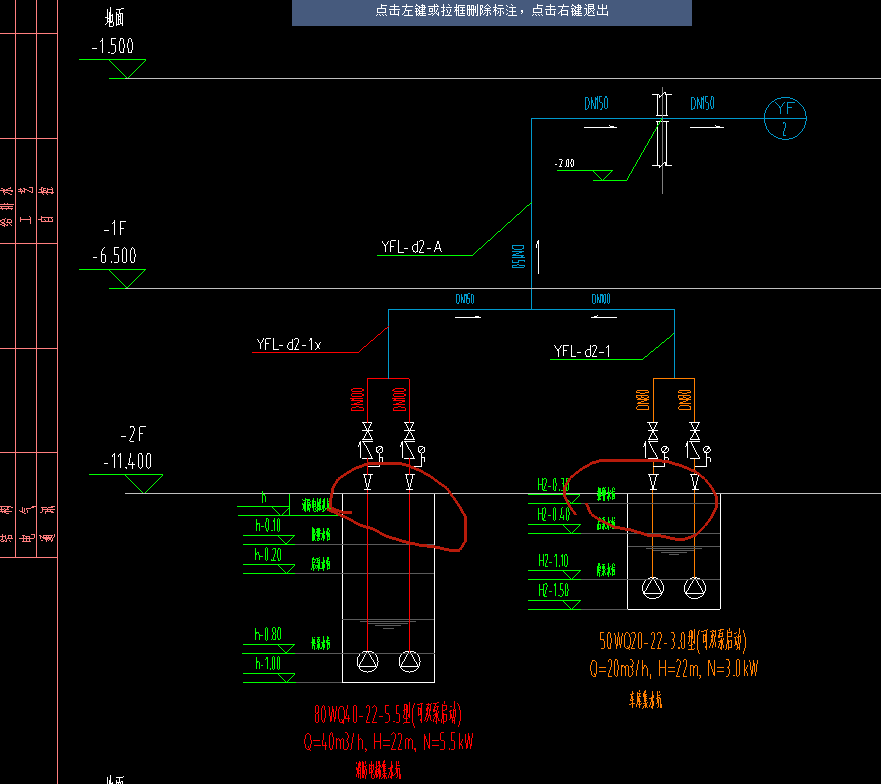Select left pump symbol in orange sump pit
Viewport: 881px width, 784px height.
point(653,588)
